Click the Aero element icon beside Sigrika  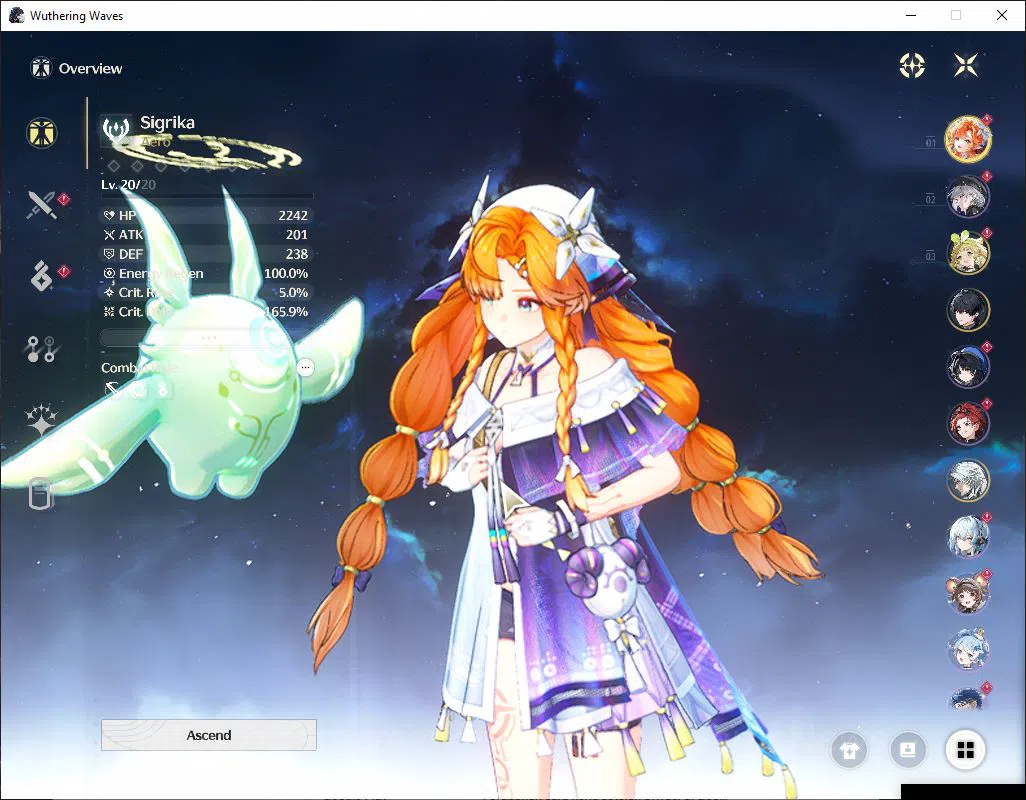pyautogui.click(x=116, y=130)
